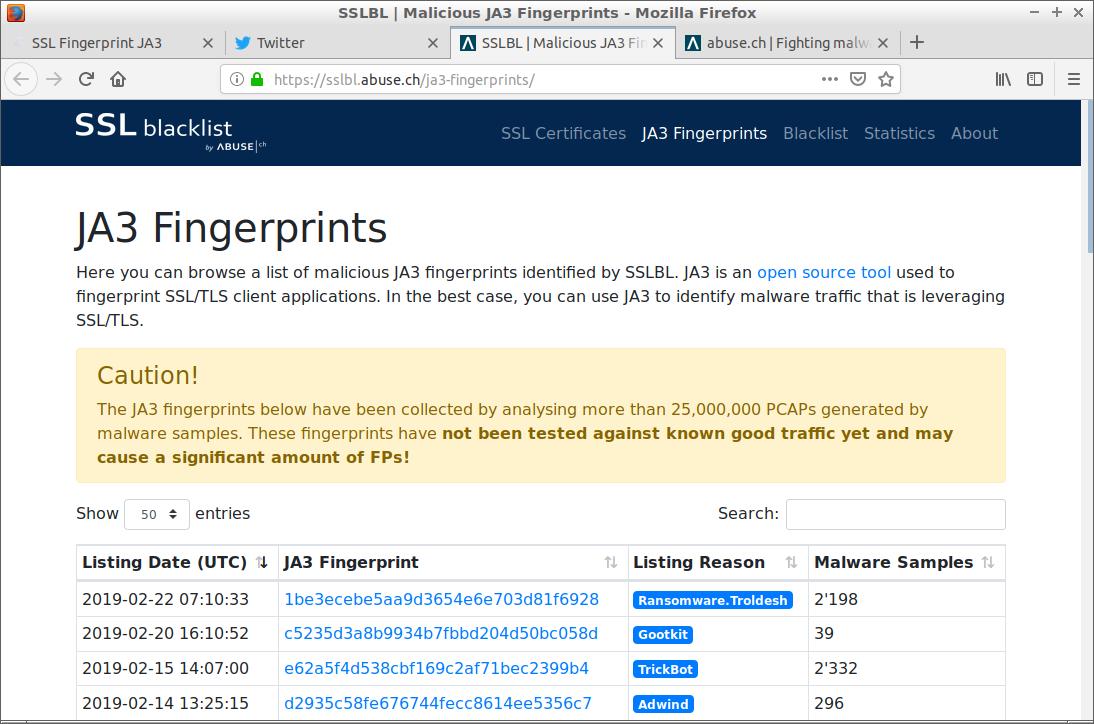Select the Caution! heading
Viewport: 1094px width, 724px height.
(147, 375)
